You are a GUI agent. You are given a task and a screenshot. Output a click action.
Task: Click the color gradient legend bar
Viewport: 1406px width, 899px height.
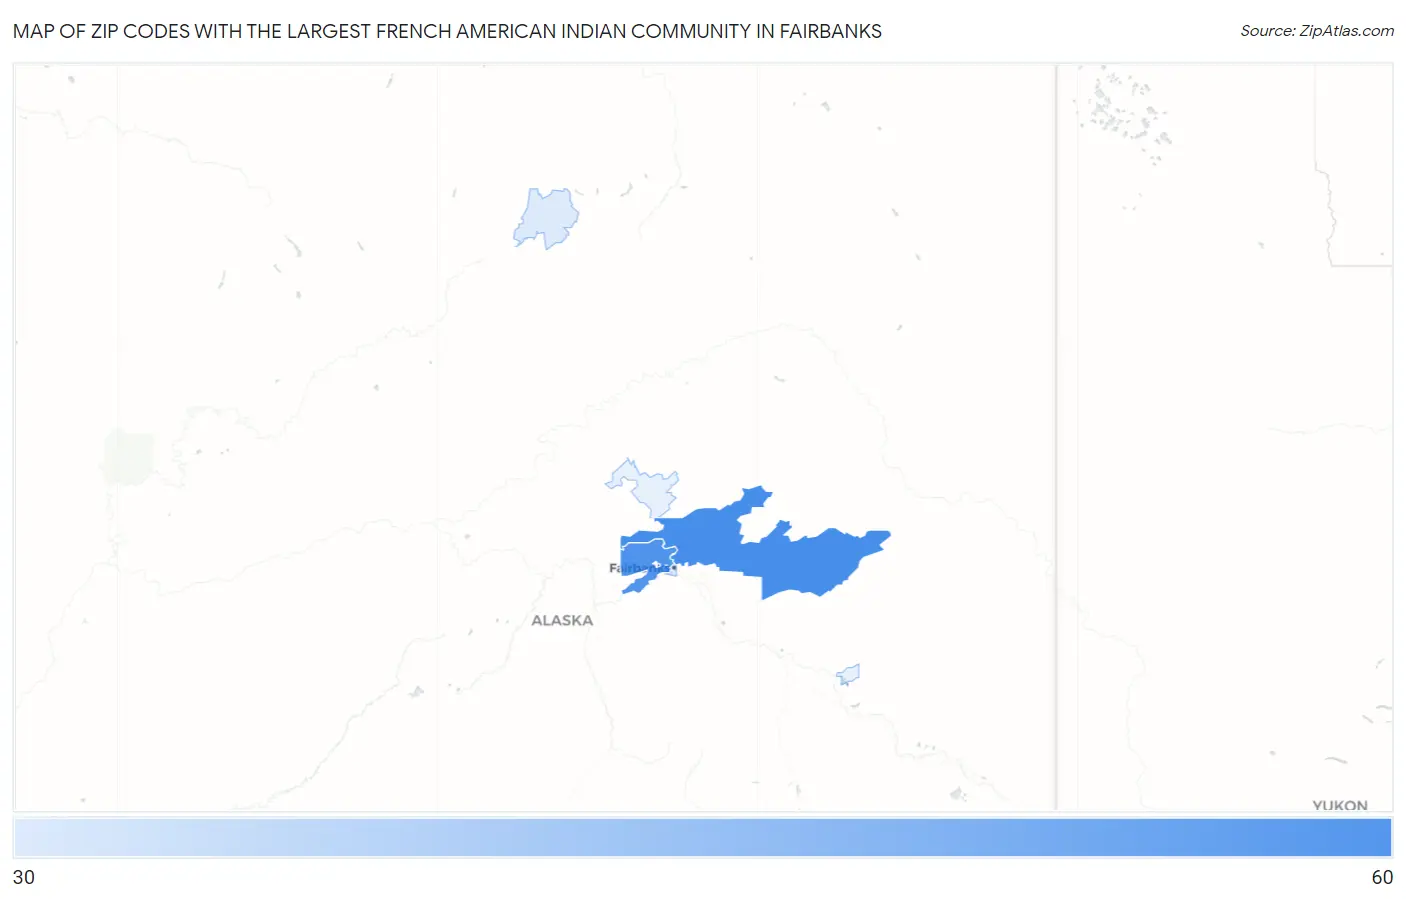pos(703,838)
